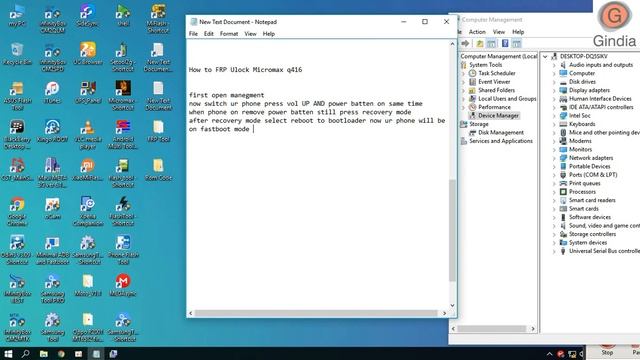Open the FRP Tool desktop folder

pos(158,131)
